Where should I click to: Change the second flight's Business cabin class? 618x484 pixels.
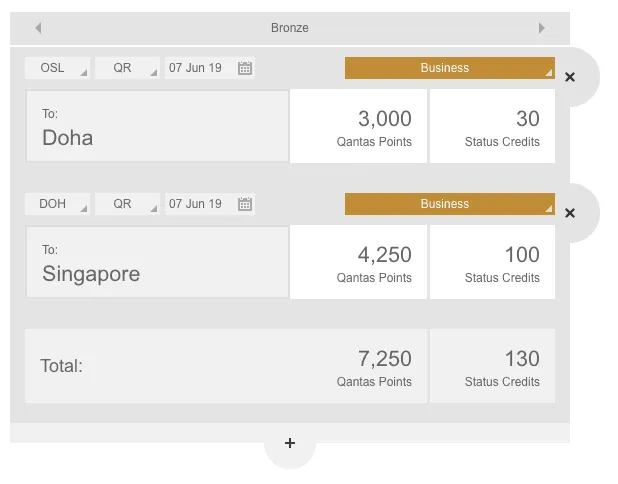pos(450,204)
